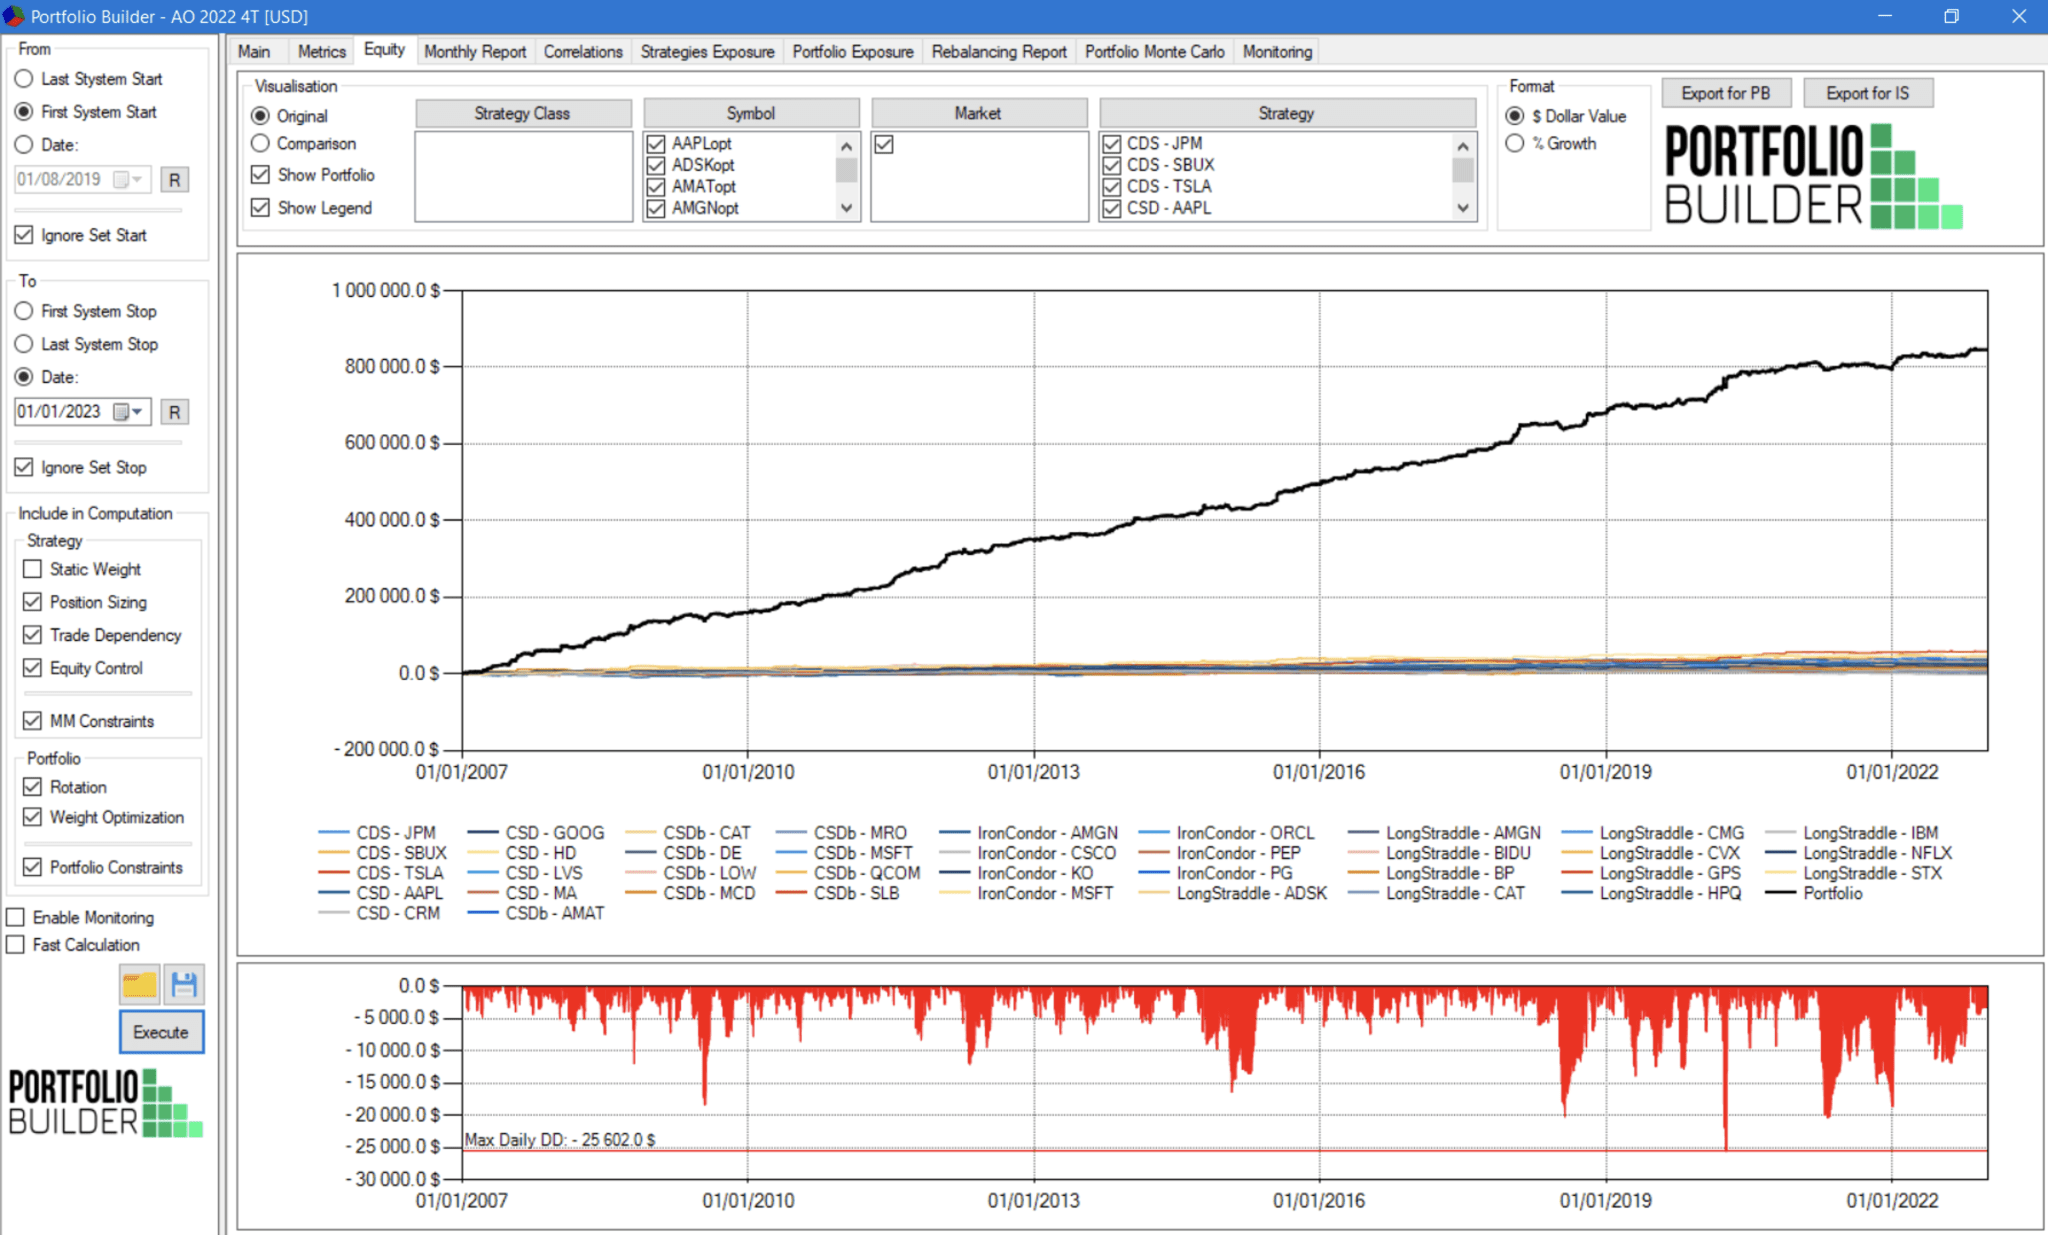
Task: Save portfolio with floppy disk icon
Action: [184, 984]
